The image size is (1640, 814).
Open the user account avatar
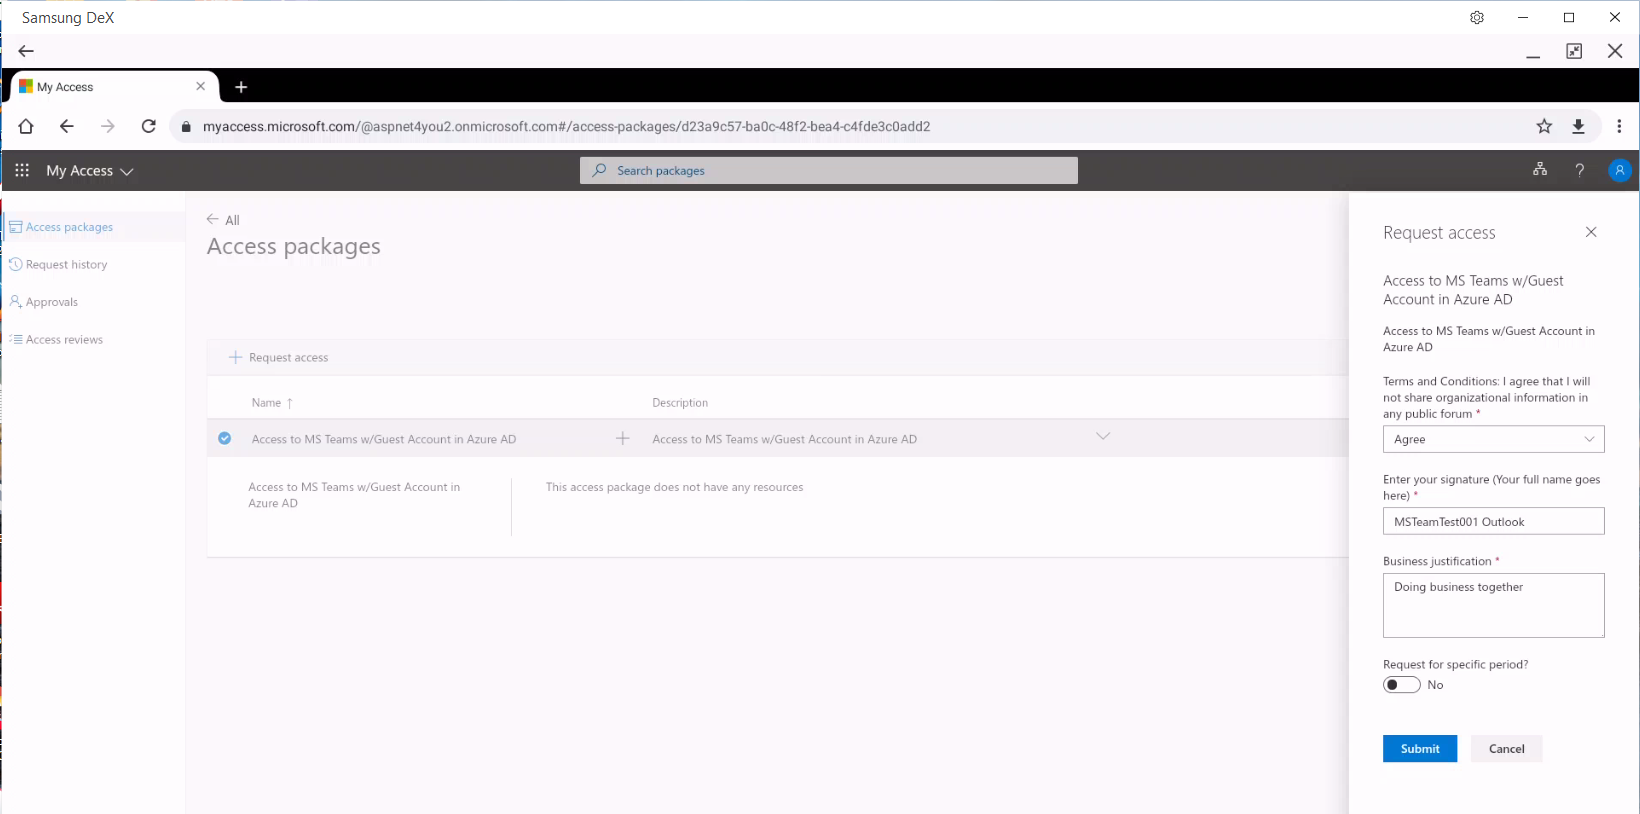[1619, 171]
